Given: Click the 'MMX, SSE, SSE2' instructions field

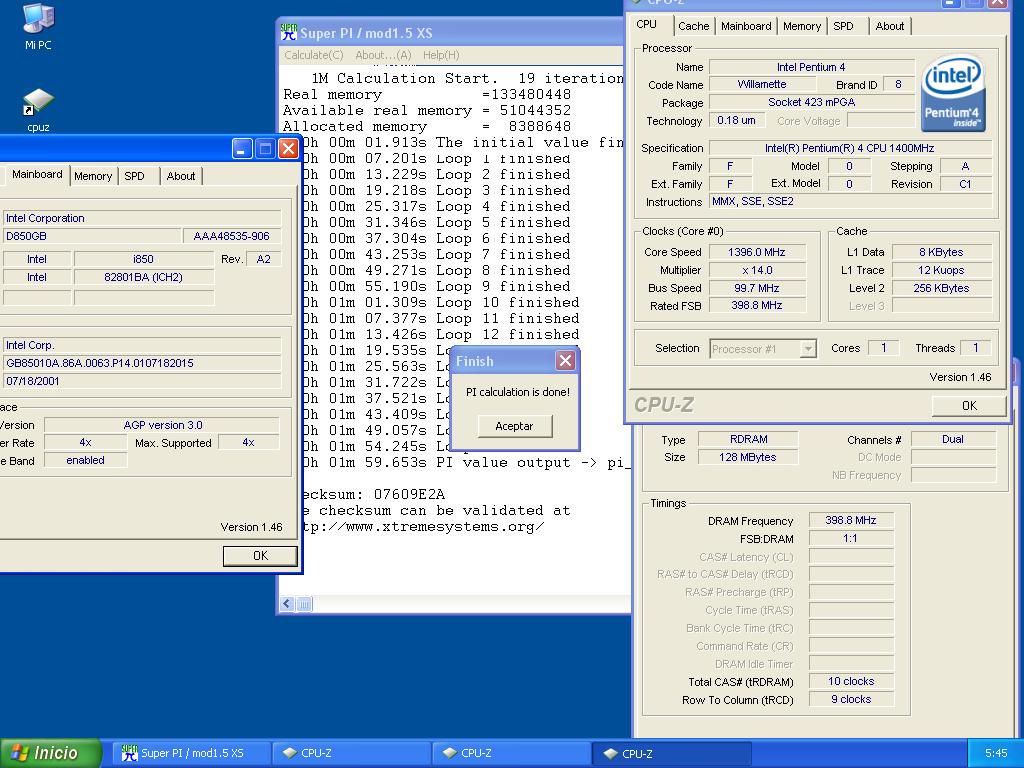Looking at the screenshot, I should pyautogui.click(x=850, y=202).
